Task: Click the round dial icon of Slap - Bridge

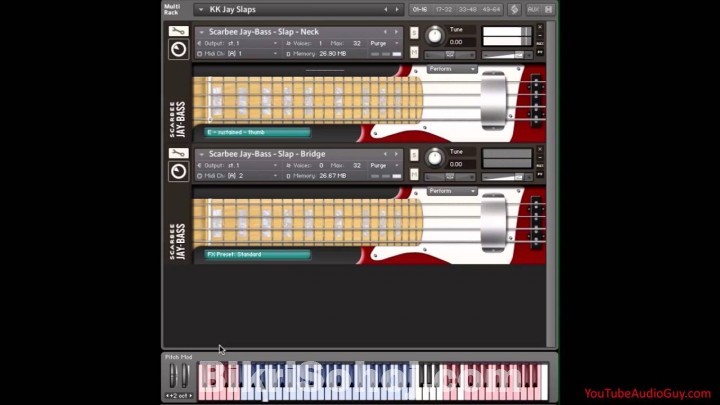Action: tap(178, 172)
